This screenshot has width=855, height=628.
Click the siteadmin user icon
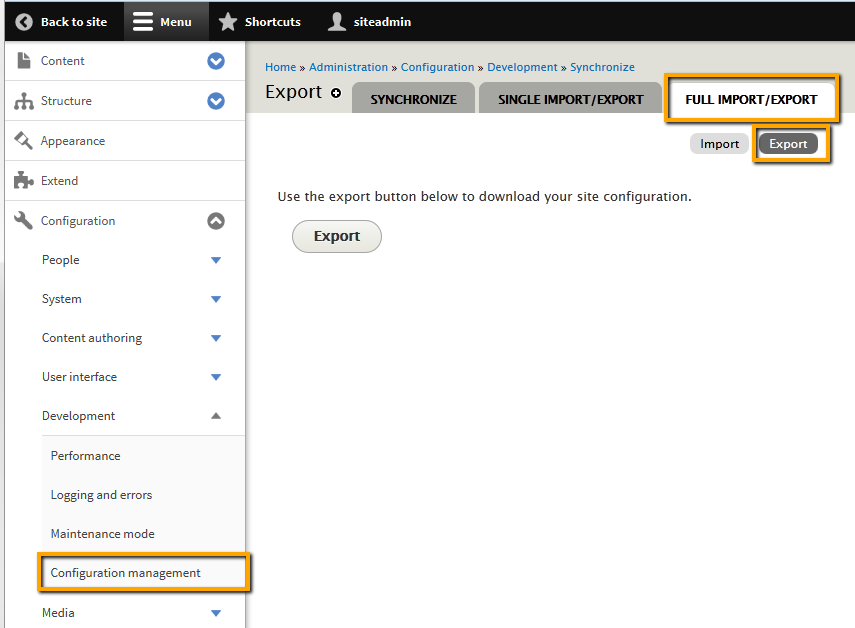337,22
